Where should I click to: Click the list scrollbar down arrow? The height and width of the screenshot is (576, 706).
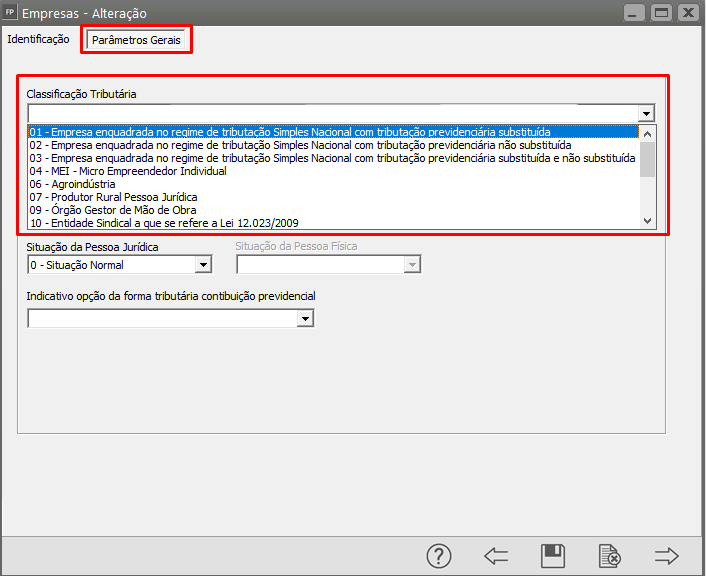pos(647,221)
